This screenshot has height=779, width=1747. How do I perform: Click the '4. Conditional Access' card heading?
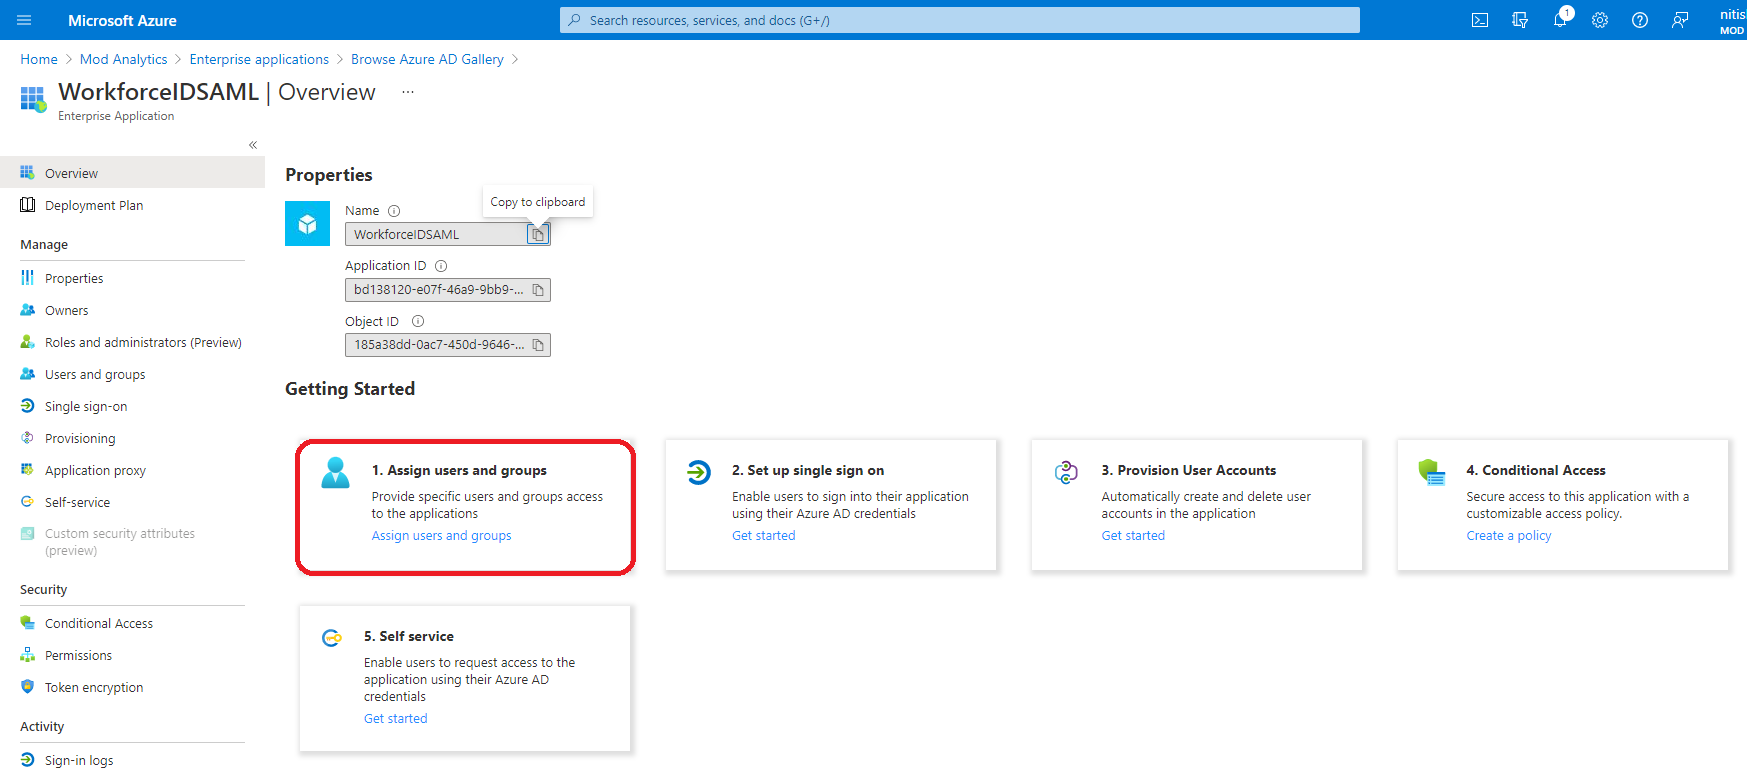1536,470
